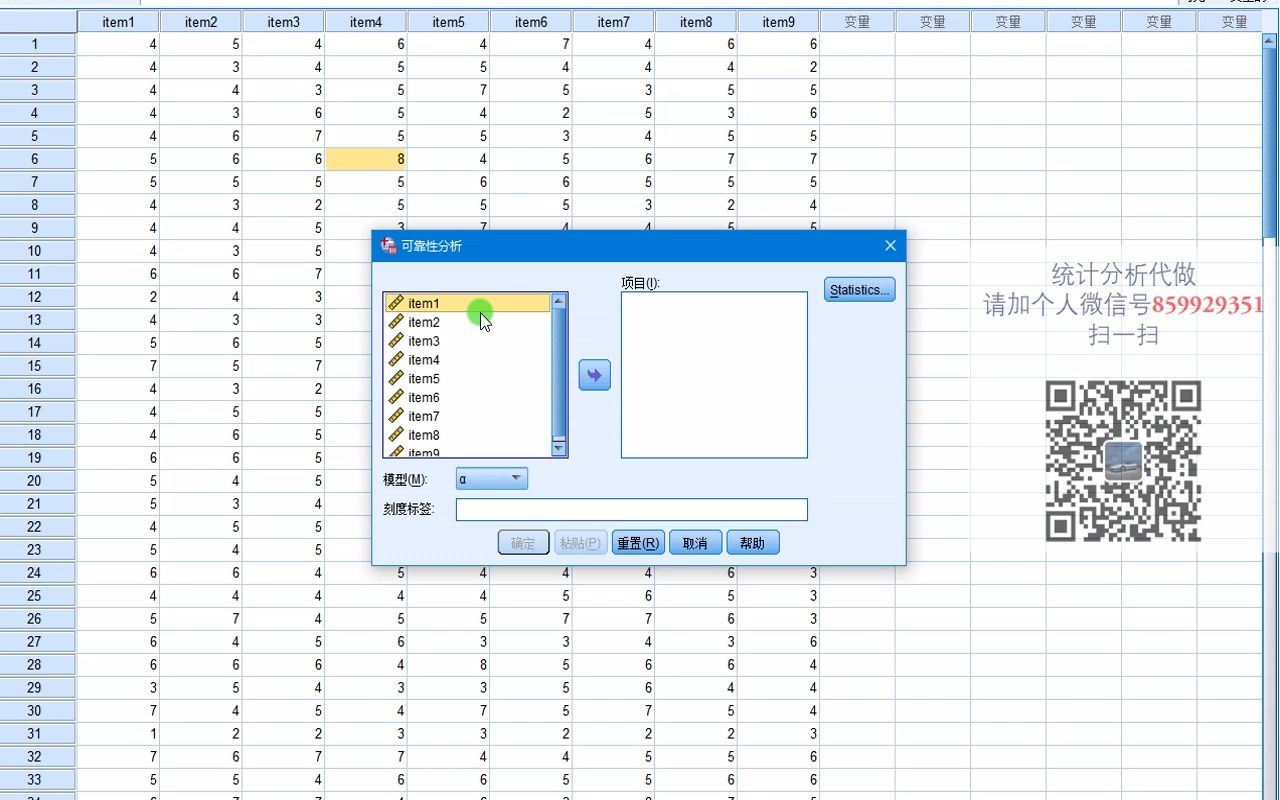Image resolution: width=1280 pixels, height=800 pixels.
Task: Click the highlighted cell 8 in row 6
Action: (x=365, y=159)
